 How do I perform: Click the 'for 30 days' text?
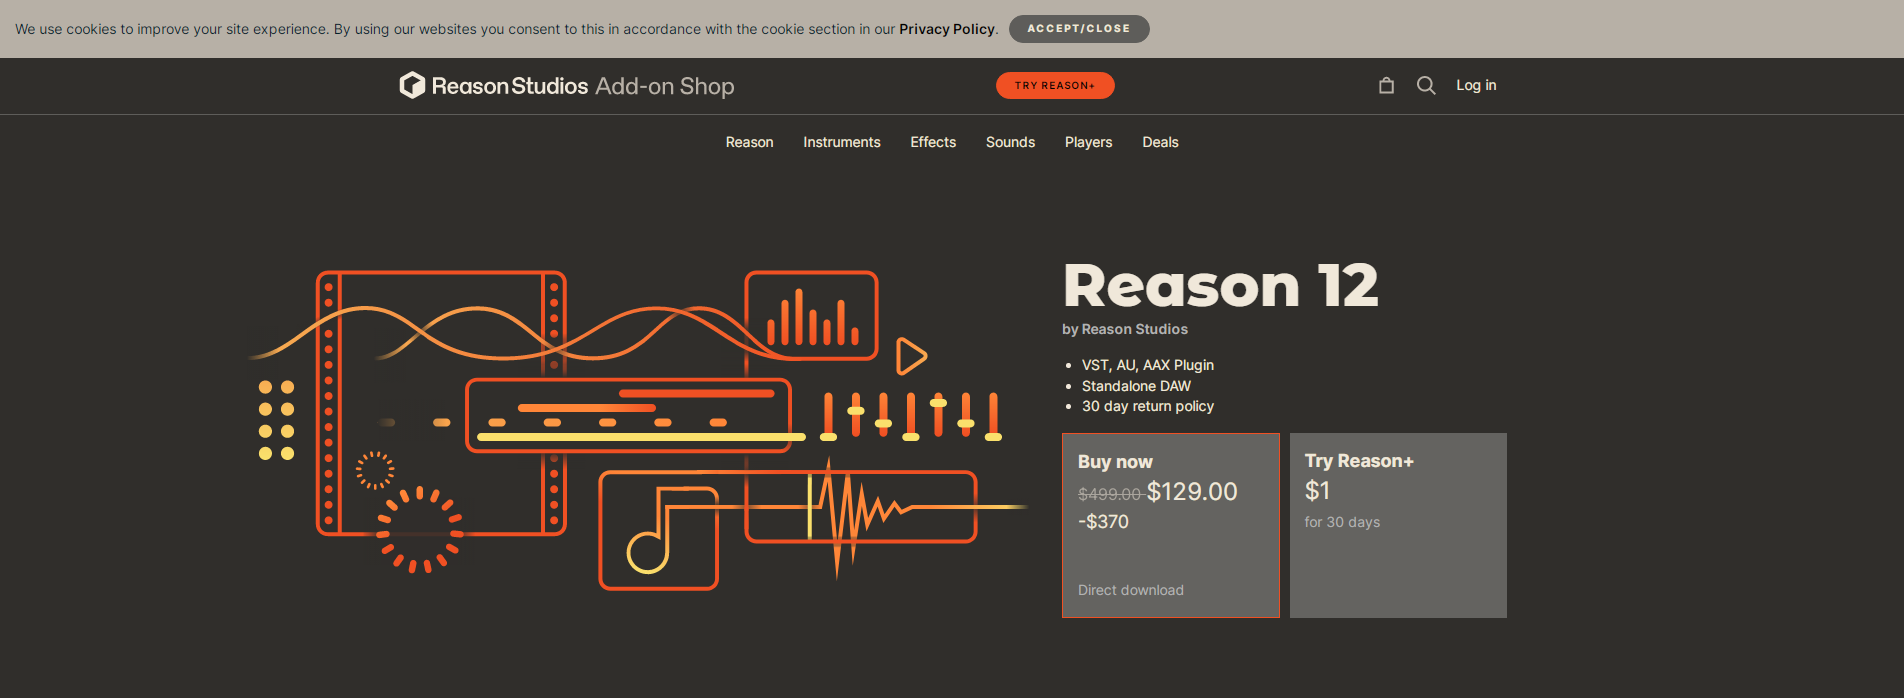1342,522
